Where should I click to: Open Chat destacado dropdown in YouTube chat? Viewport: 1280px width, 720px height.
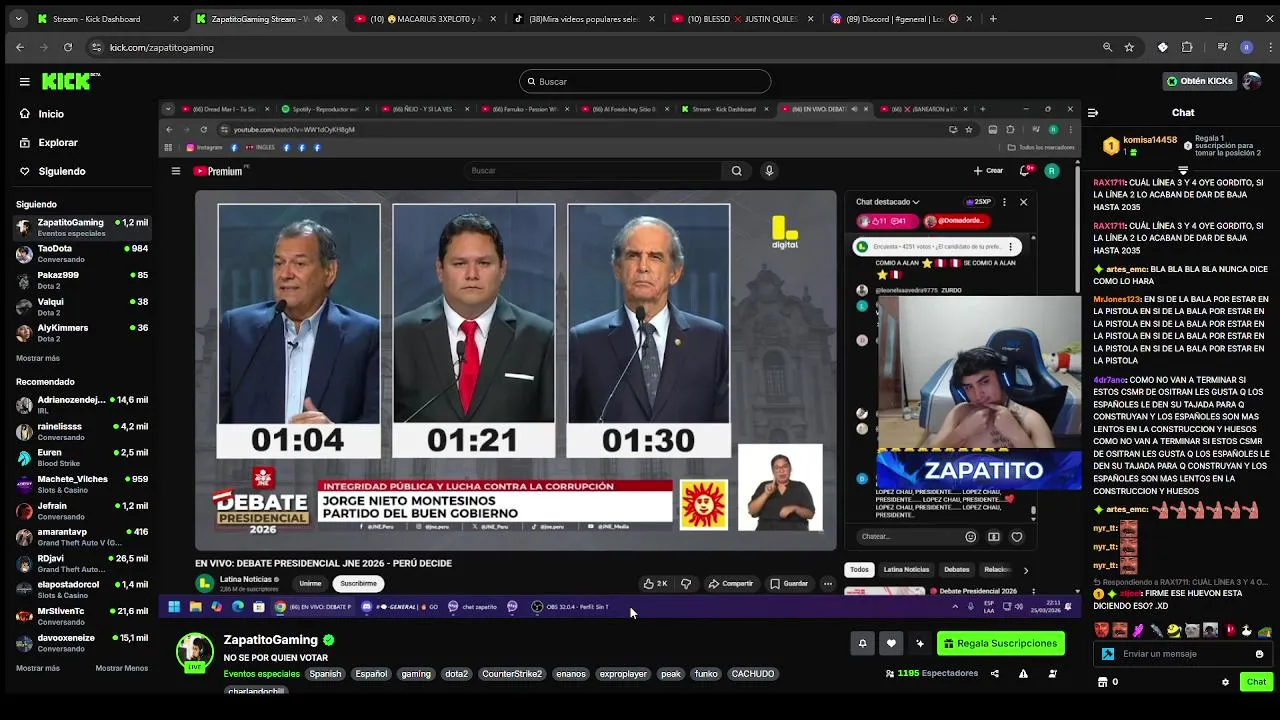pos(888,202)
